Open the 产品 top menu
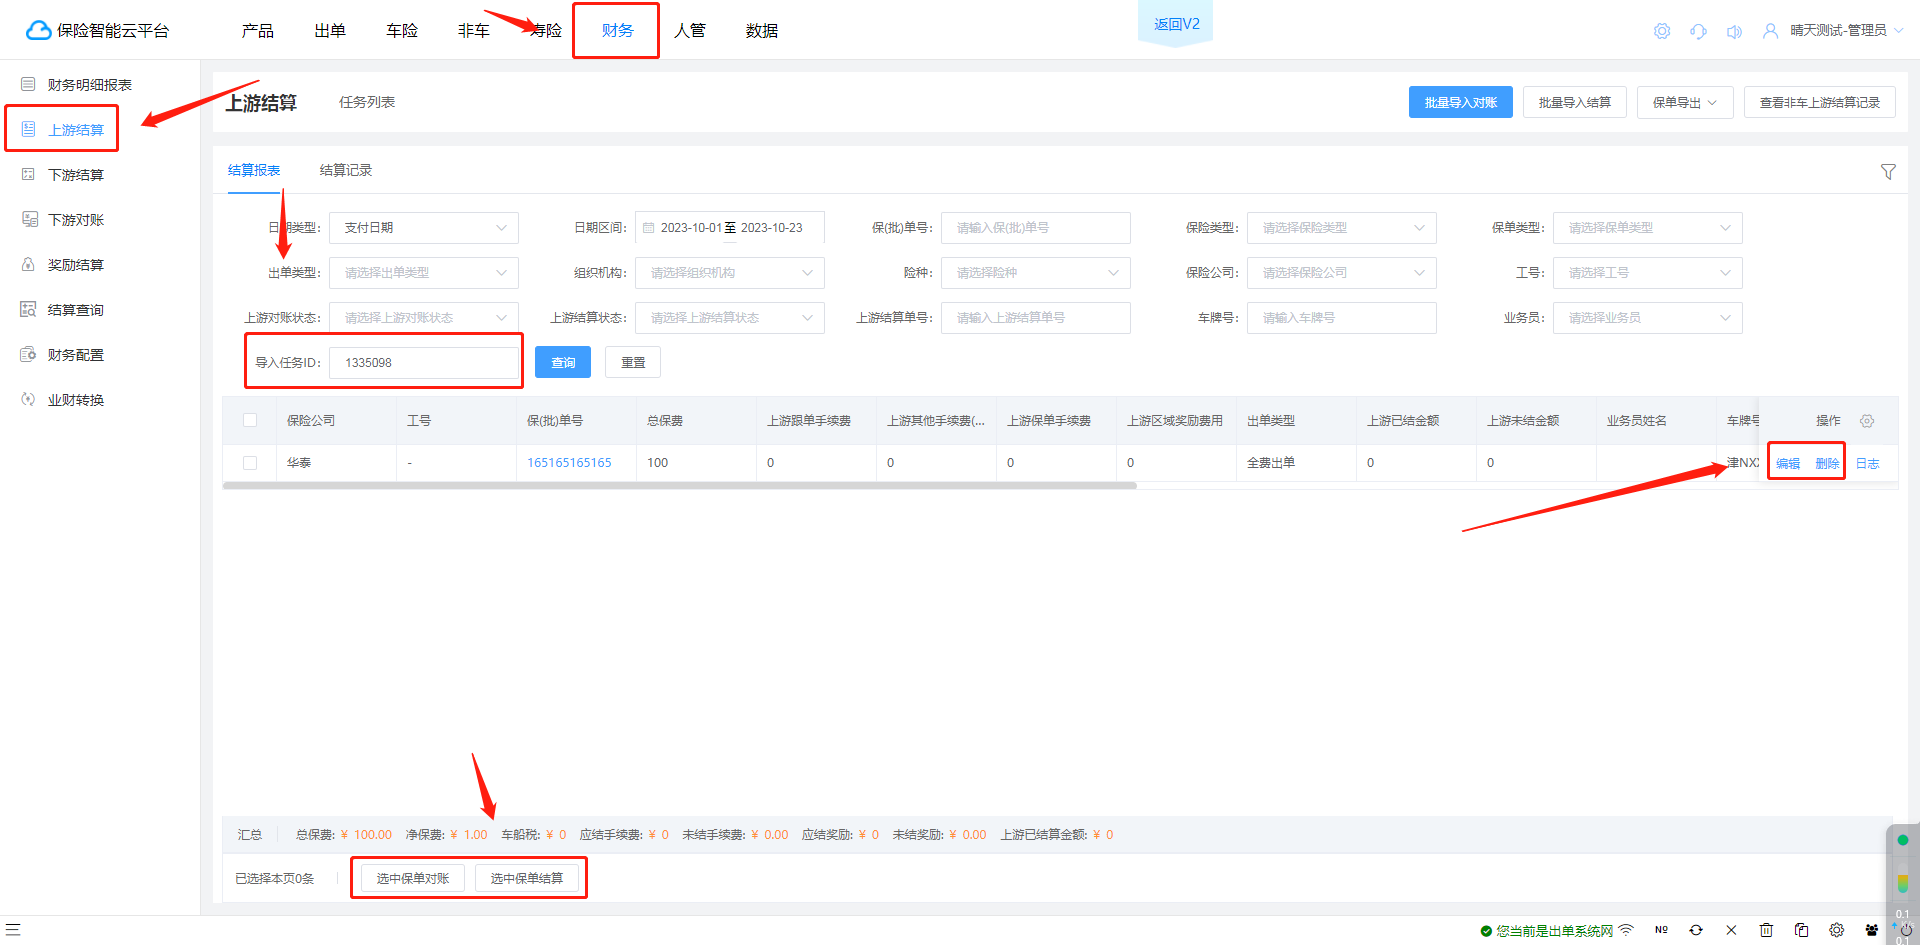Screen dimensions: 1920x945 coord(258,31)
